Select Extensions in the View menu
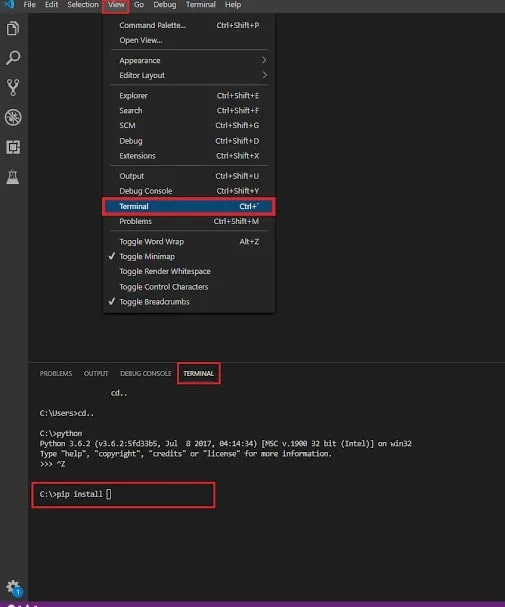The height and width of the screenshot is (607, 505). 189,156
